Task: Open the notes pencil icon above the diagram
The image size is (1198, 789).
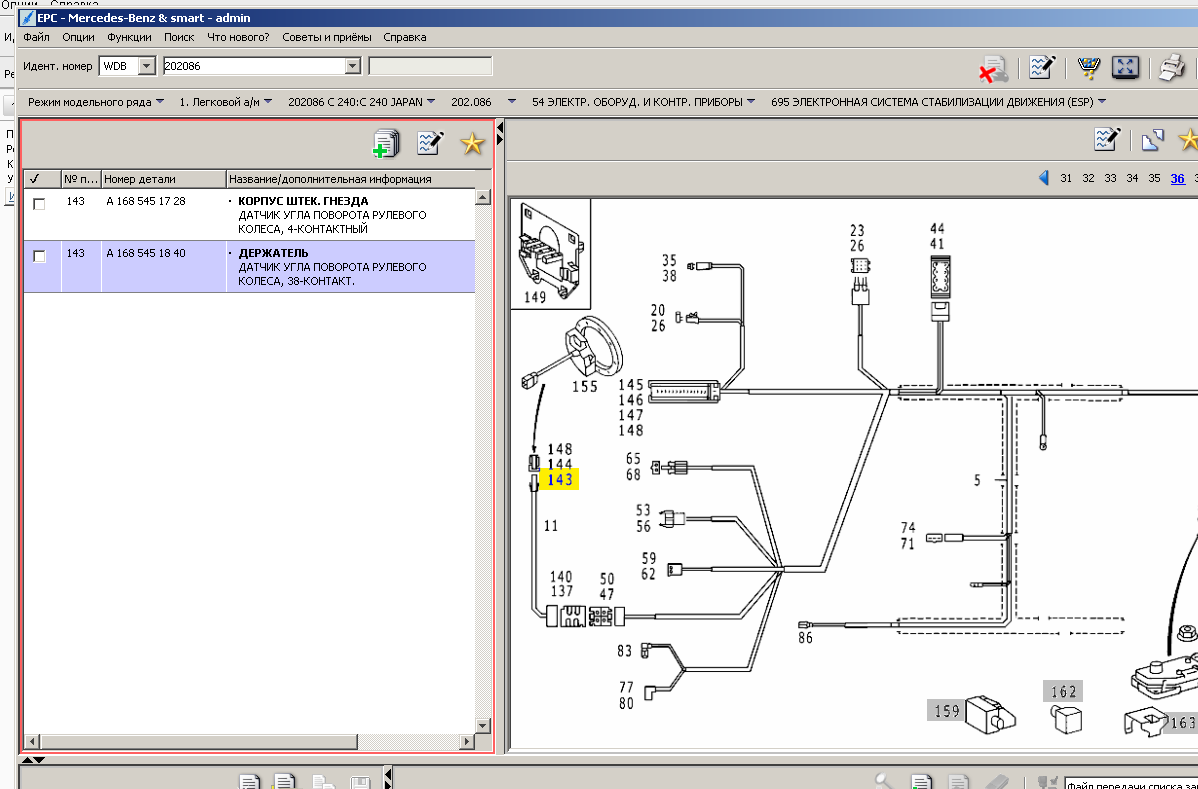Action: pyautogui.click(x=1107, y=139)
